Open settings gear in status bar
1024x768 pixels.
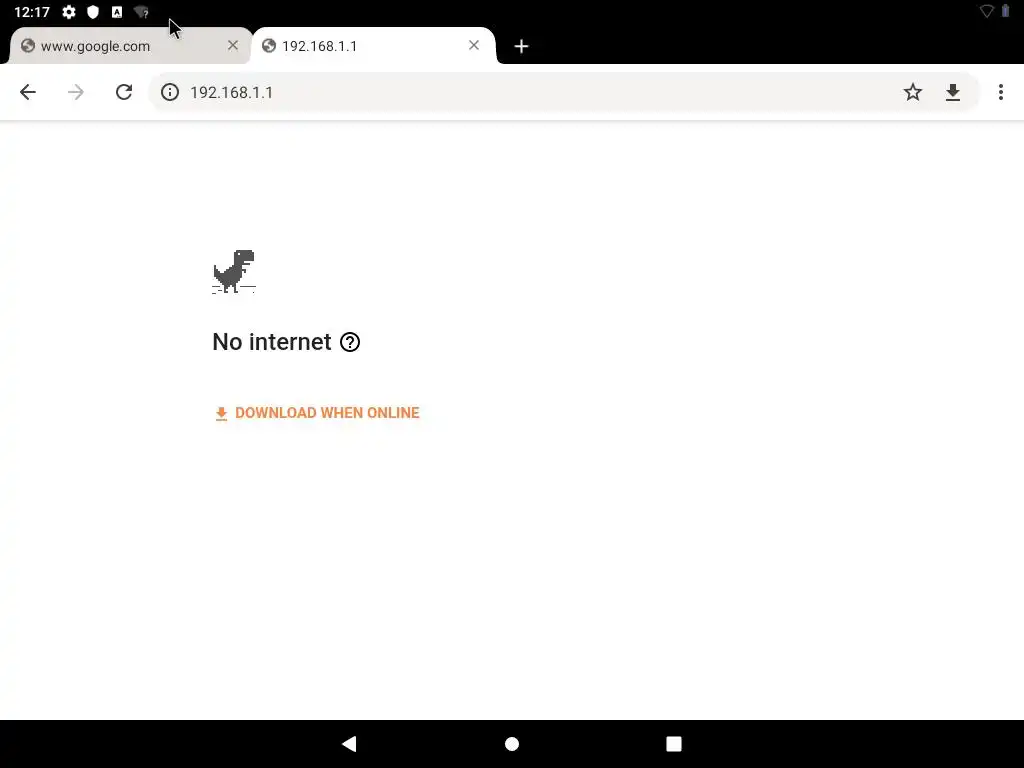click(x=69, y=12)
